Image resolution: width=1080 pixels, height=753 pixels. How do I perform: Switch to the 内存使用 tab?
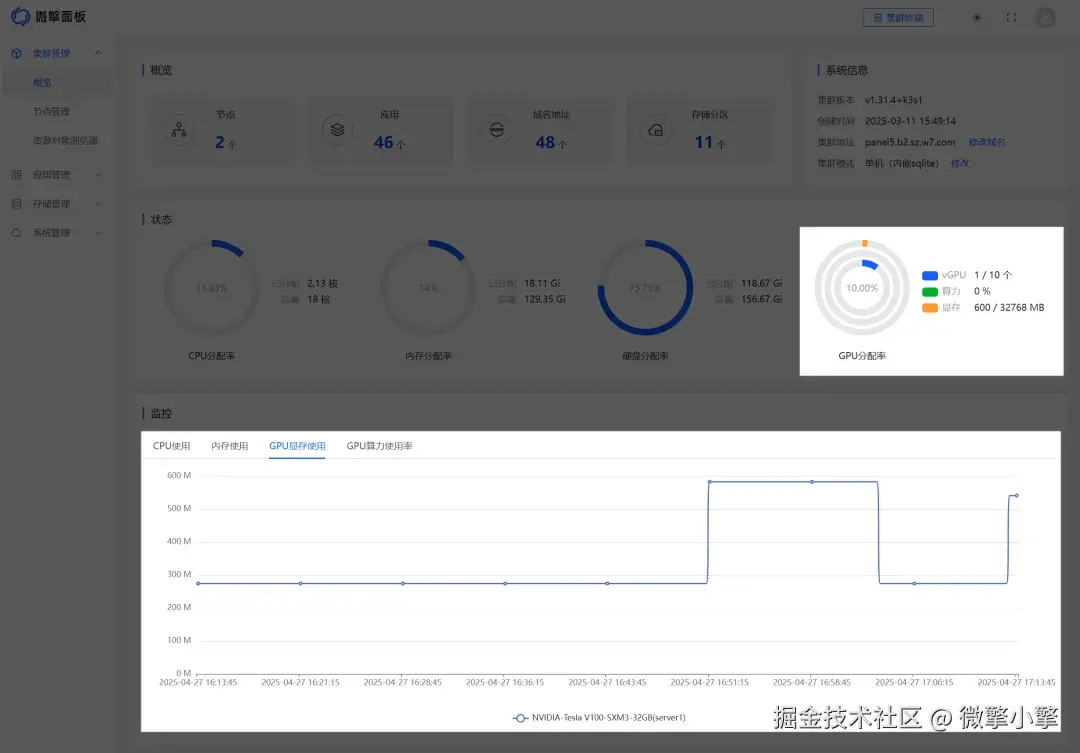pyautogui.click(x=229, y=446)
